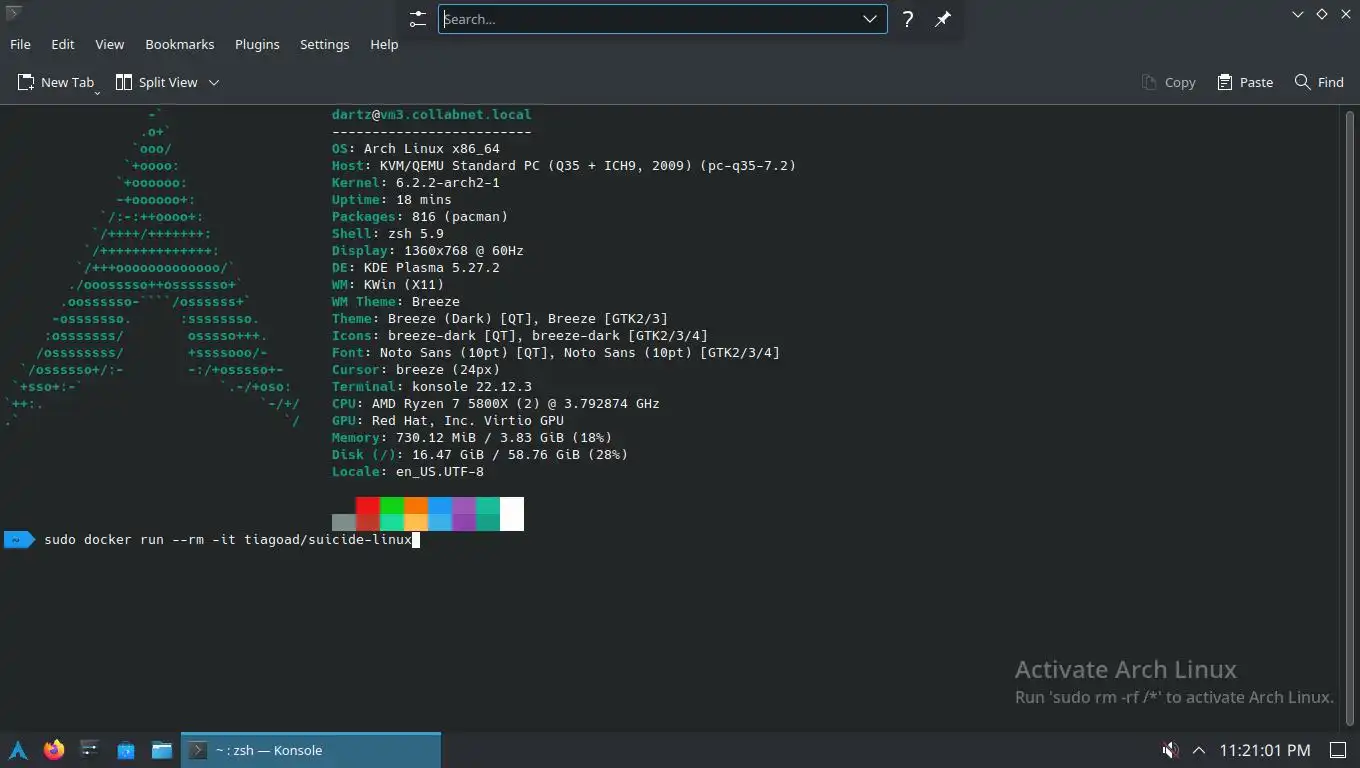Expand the hidden system tray arrow
The image size is (1360, 768).
[1199, 750]
